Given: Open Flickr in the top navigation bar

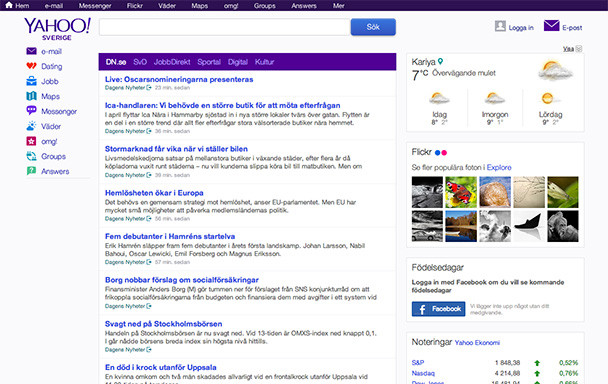Looking at the screenshot, I should pos(135,5).
